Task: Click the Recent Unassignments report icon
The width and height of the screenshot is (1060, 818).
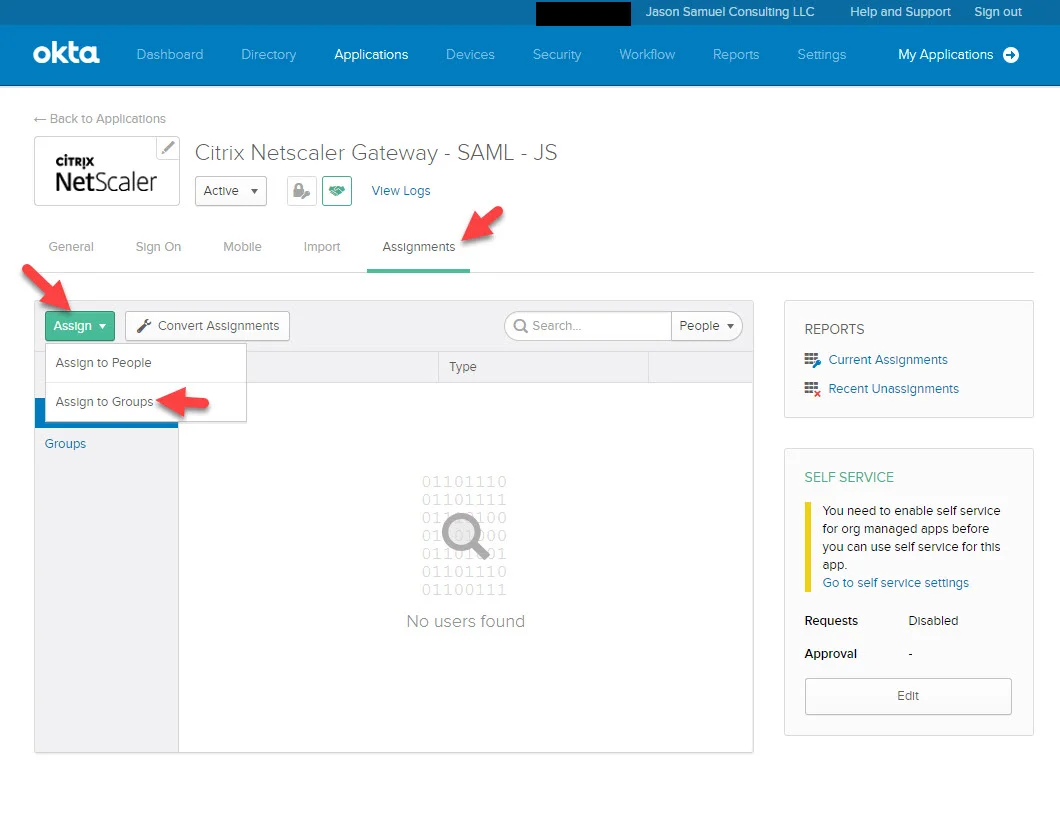Action: (x=812, y=389)
